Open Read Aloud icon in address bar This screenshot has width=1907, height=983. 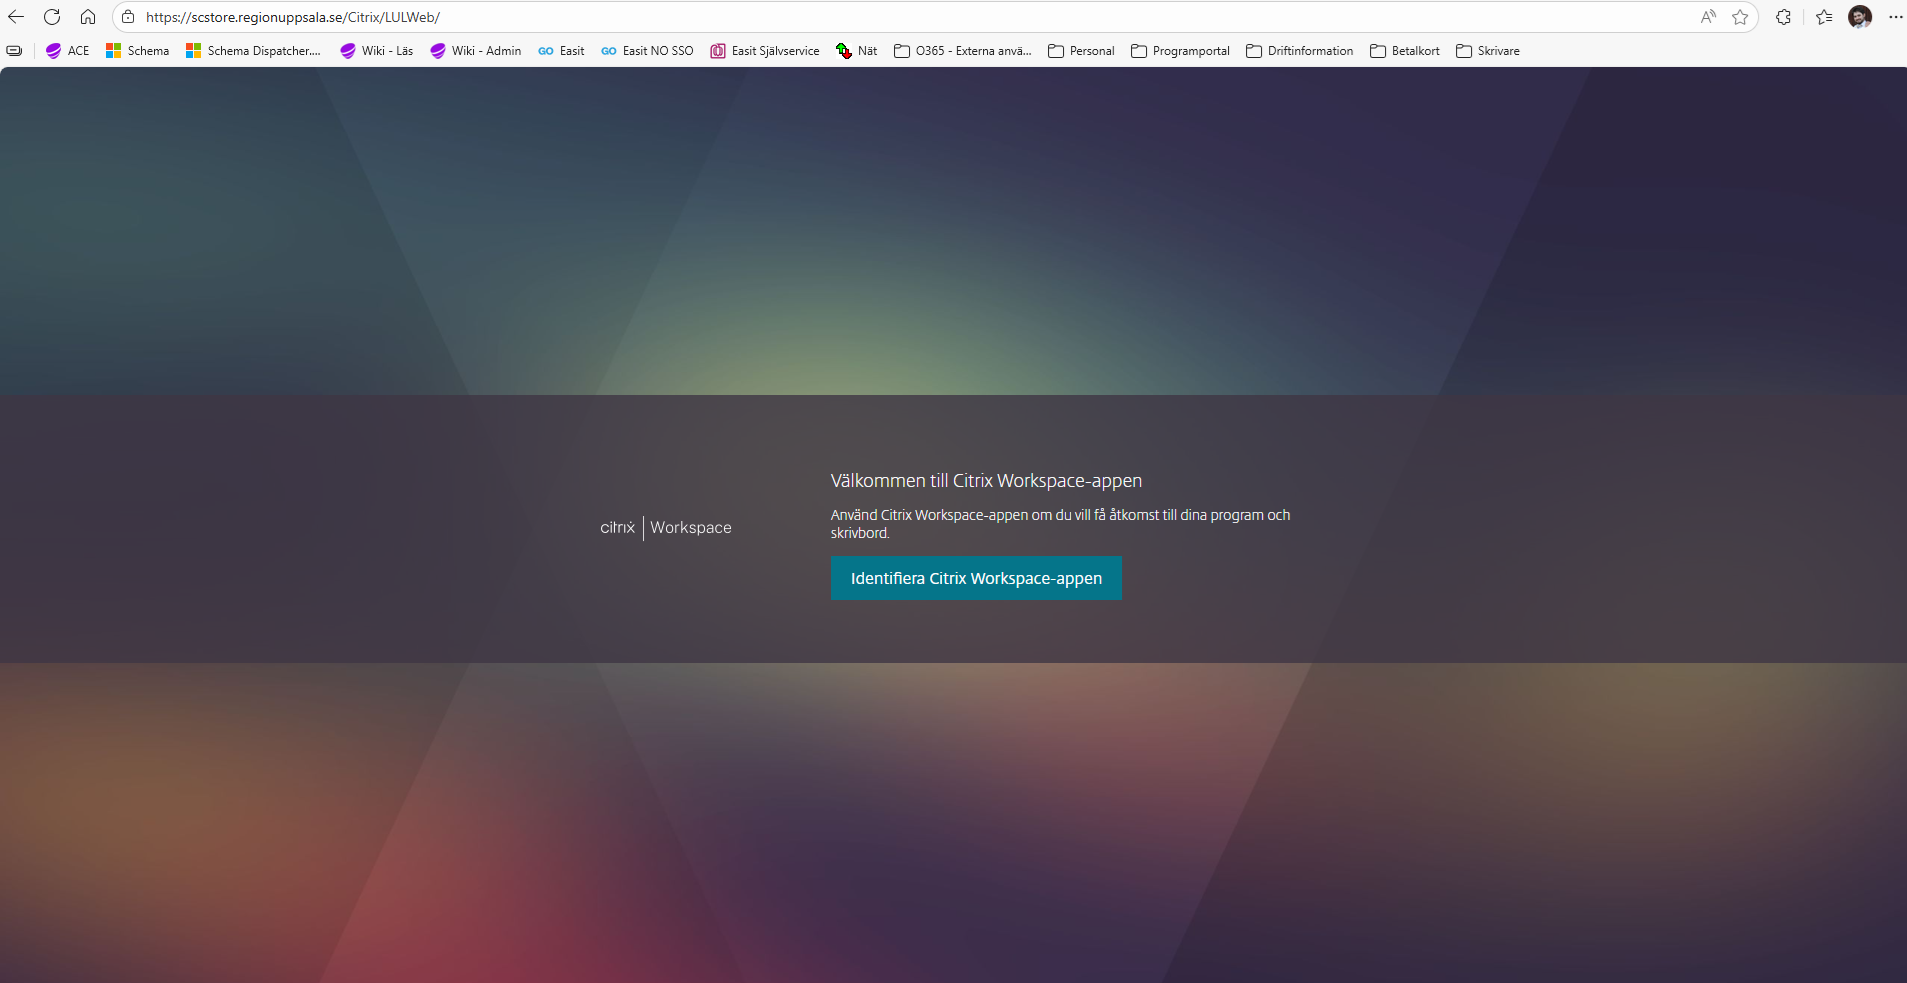pos(1708,17)
